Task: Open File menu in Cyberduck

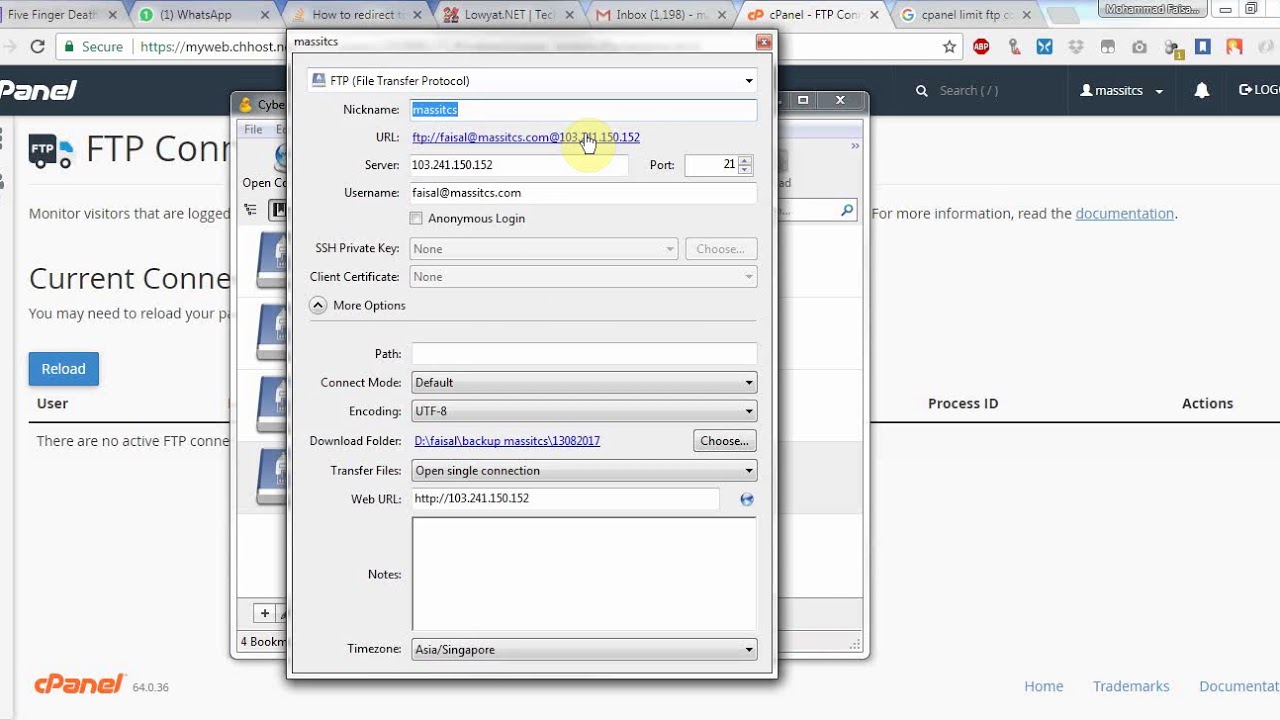Action: click(x=253, y=129)
